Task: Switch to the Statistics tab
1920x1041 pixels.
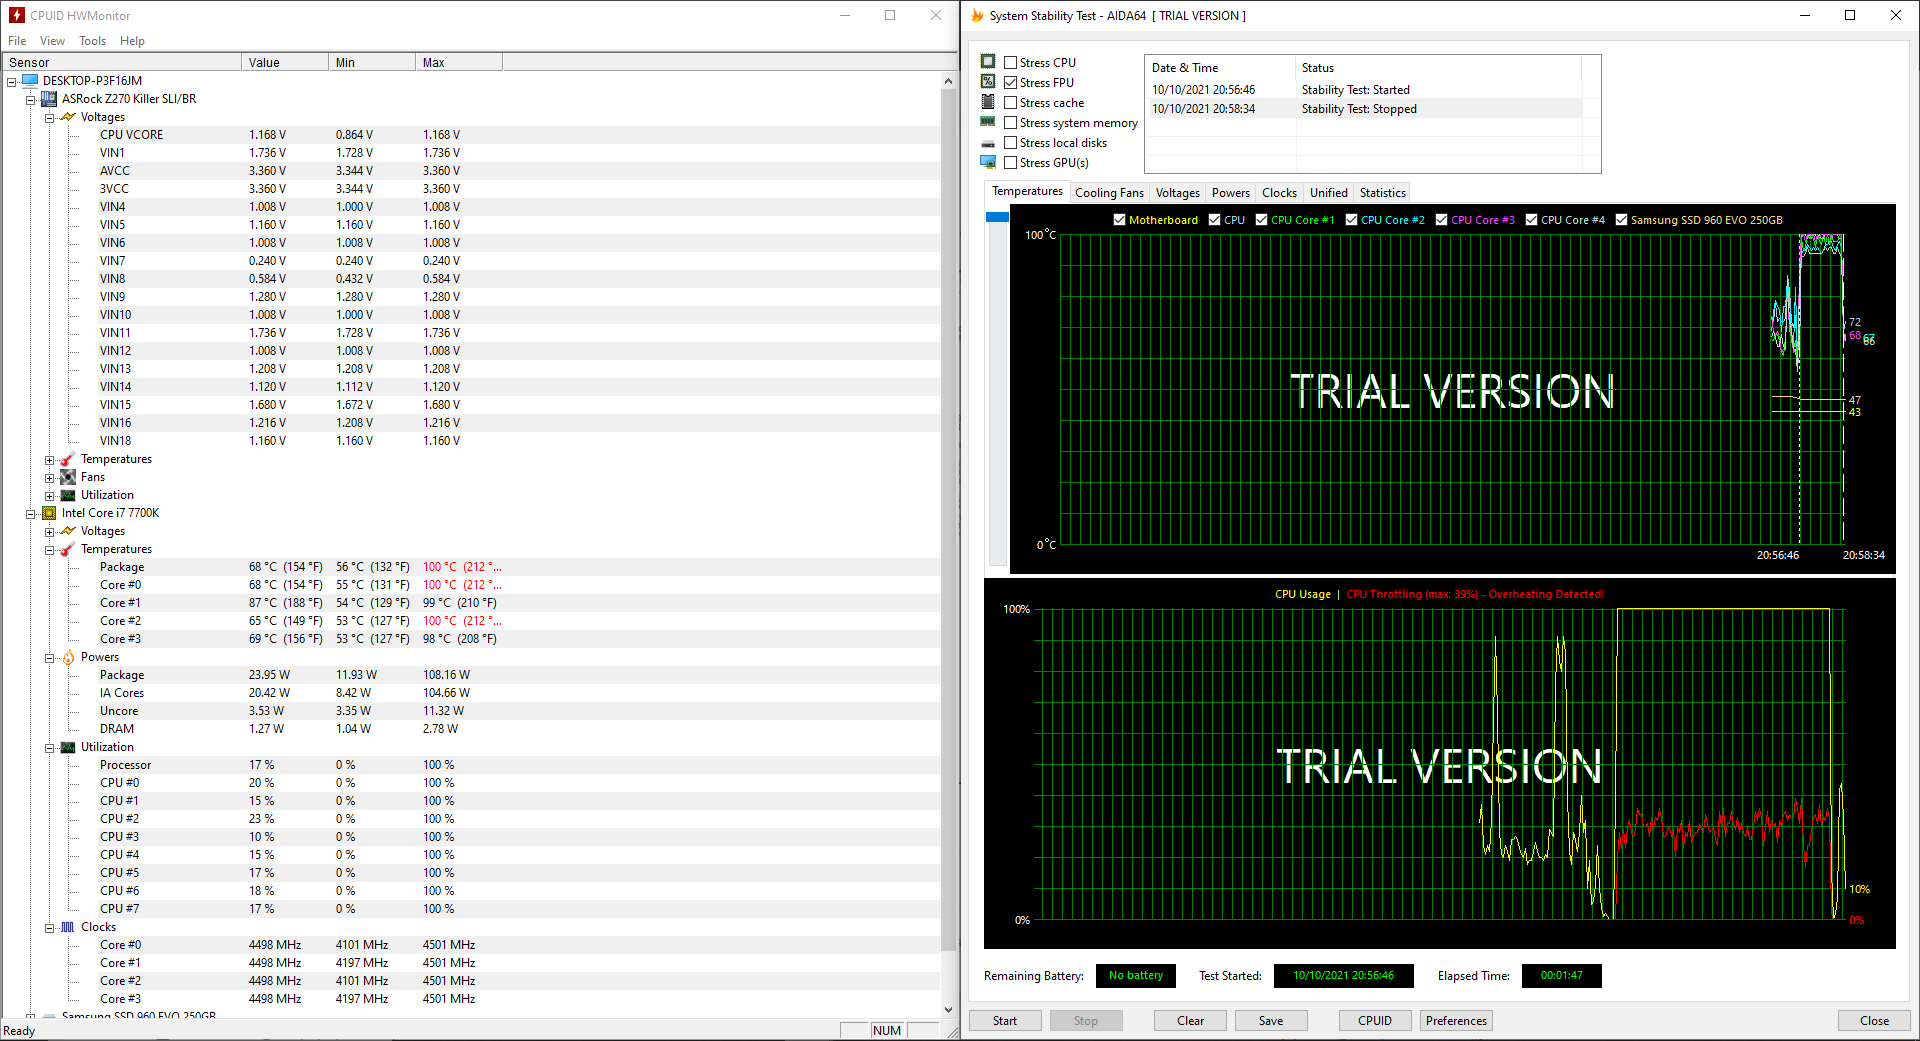Action: 1382,193
